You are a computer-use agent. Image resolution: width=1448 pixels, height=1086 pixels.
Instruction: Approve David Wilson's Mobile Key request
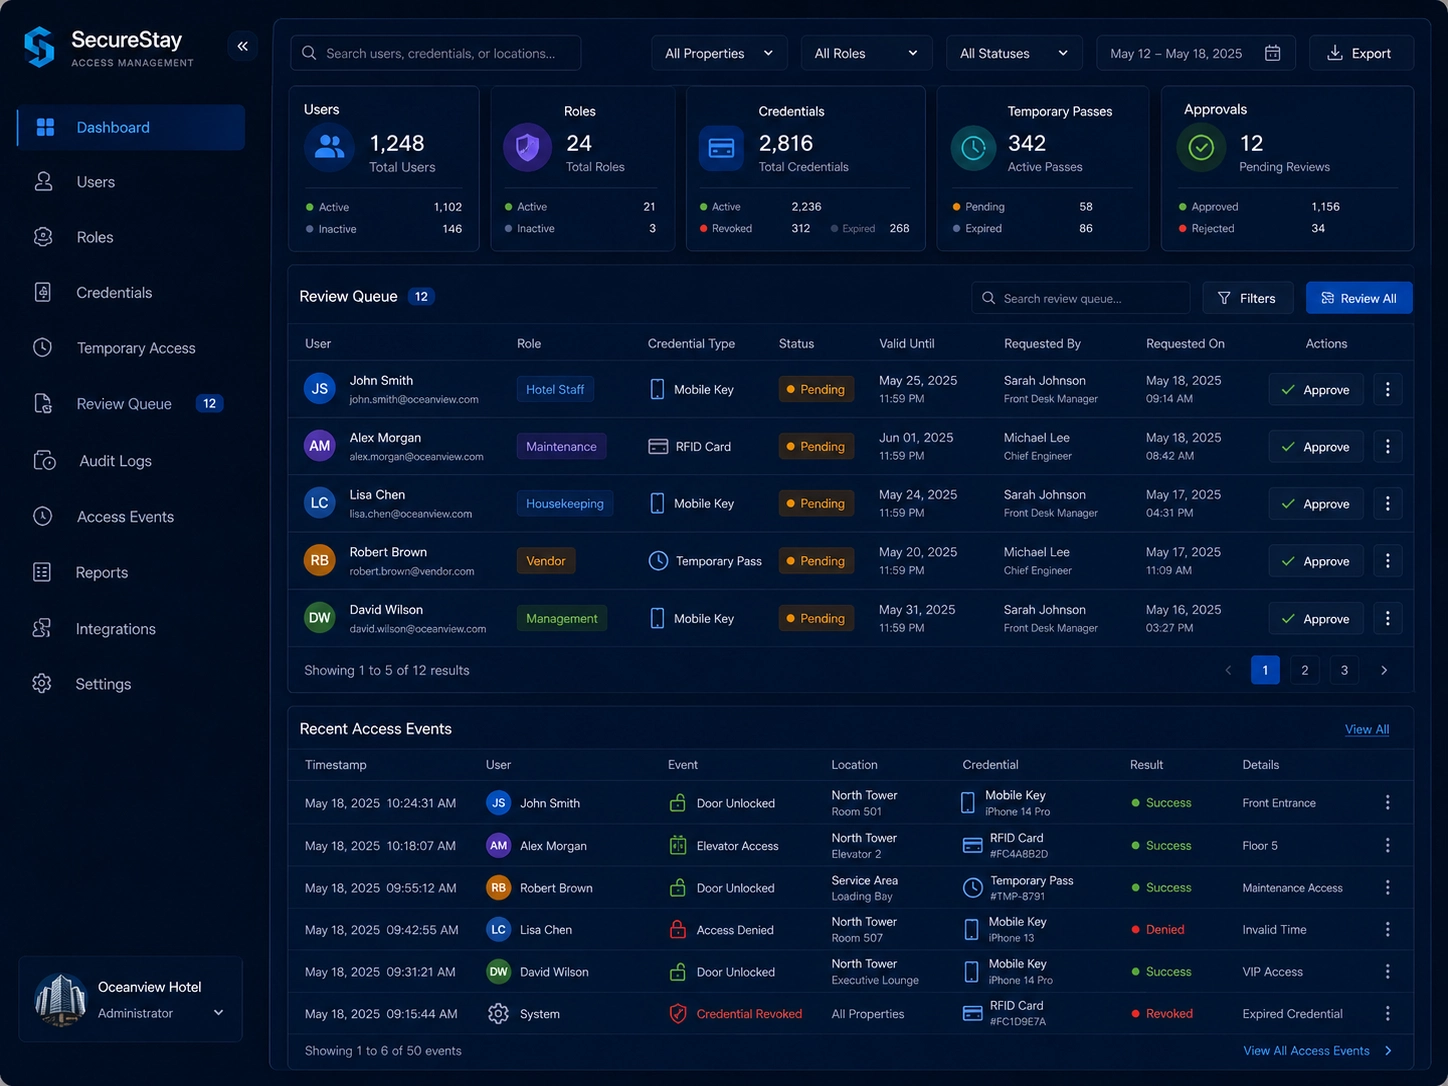coord(1315,619)
